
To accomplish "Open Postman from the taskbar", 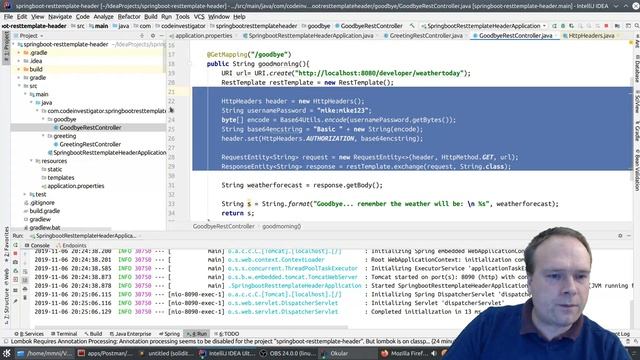I will (x=105, y=353).
